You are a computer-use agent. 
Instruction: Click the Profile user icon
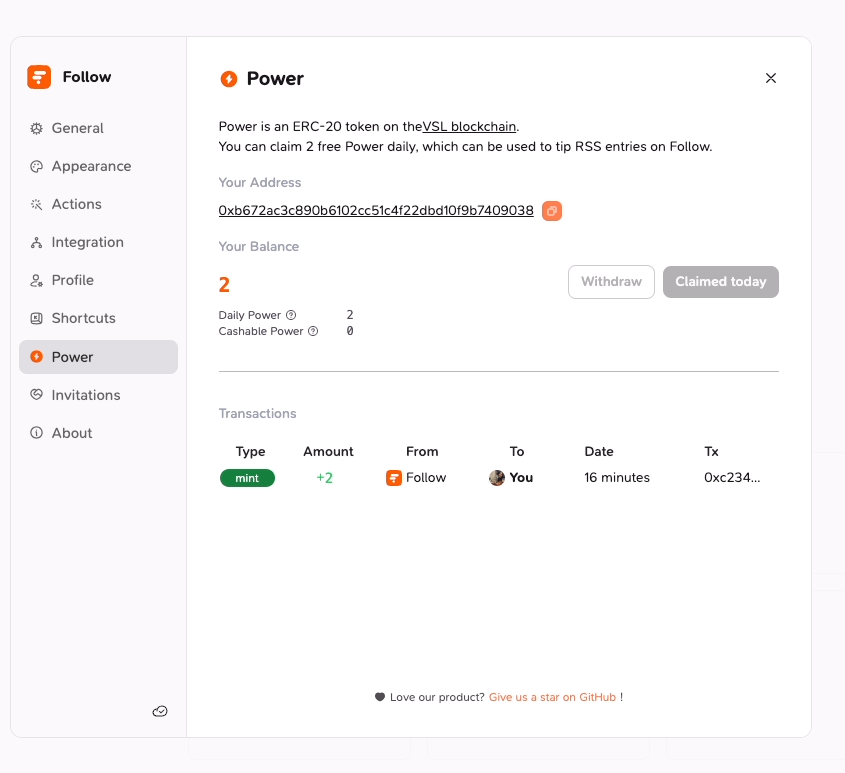click(x=36, y=280)
